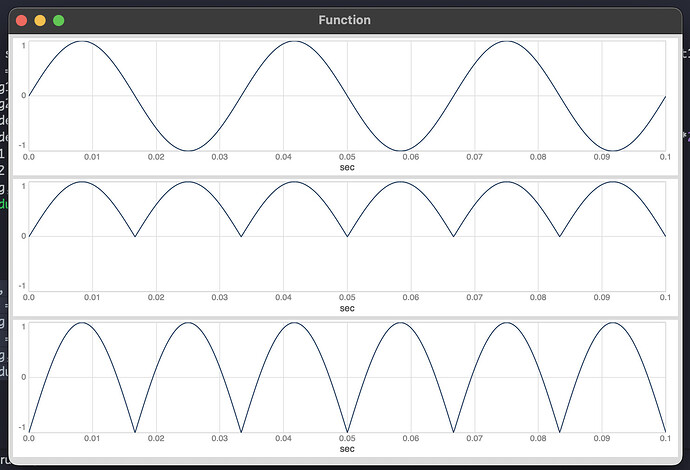
Task: Click the 0 y-axis label of bottom plot
Action: coord(23,377)
